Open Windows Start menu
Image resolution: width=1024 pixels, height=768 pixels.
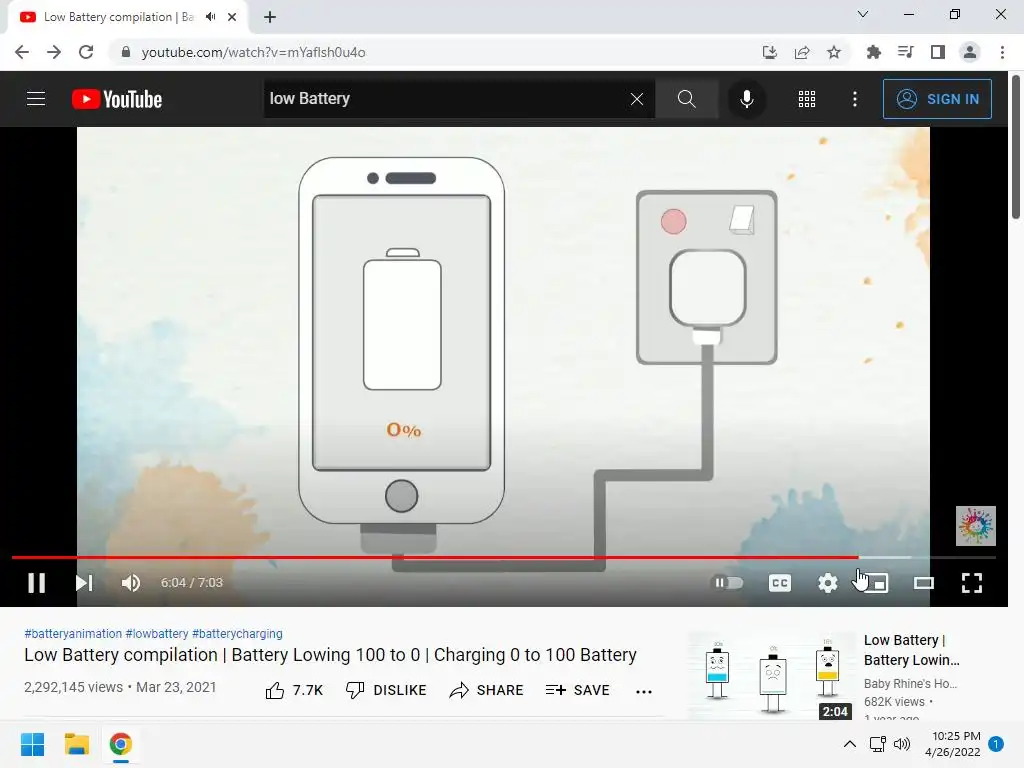pyautogui.click(x=32, y=744)
